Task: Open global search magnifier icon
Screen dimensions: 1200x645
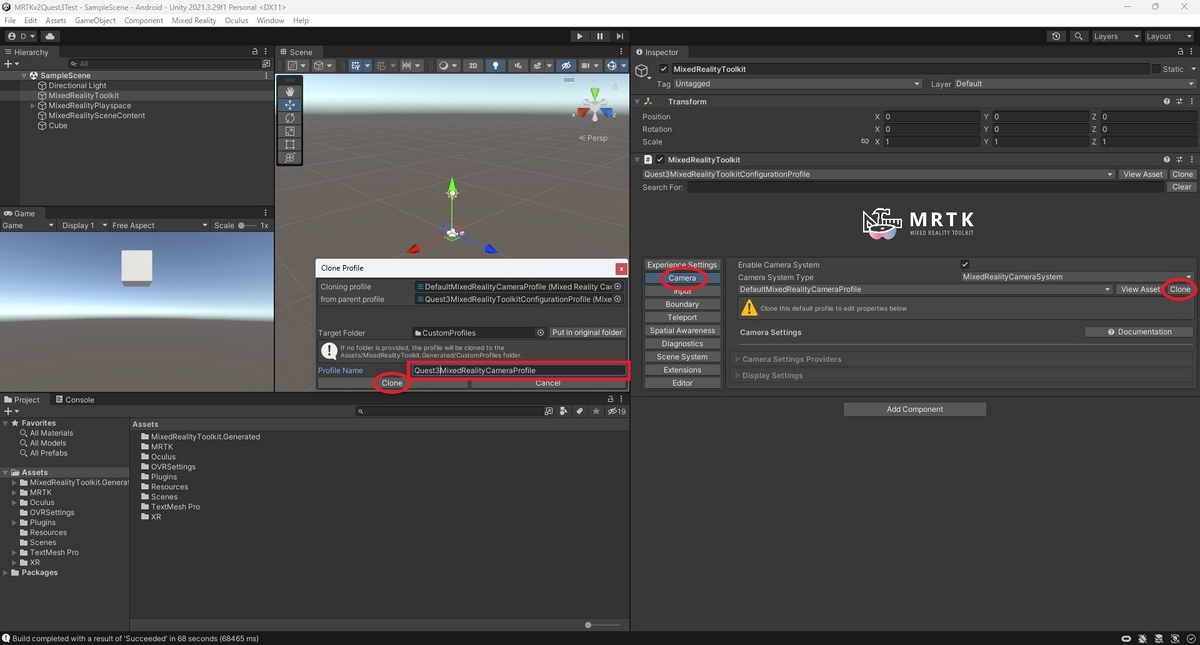Action: point(1079,36)
